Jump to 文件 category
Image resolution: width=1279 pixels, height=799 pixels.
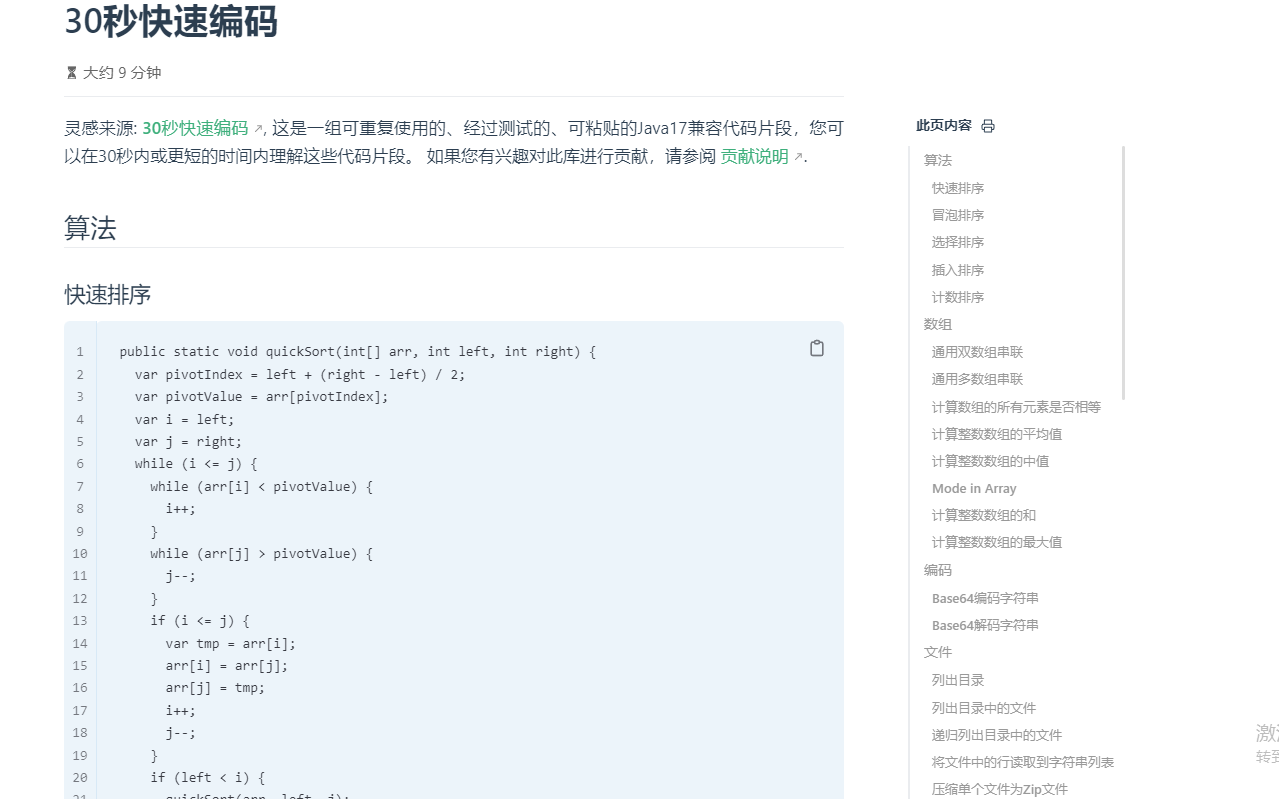[938, 652]
